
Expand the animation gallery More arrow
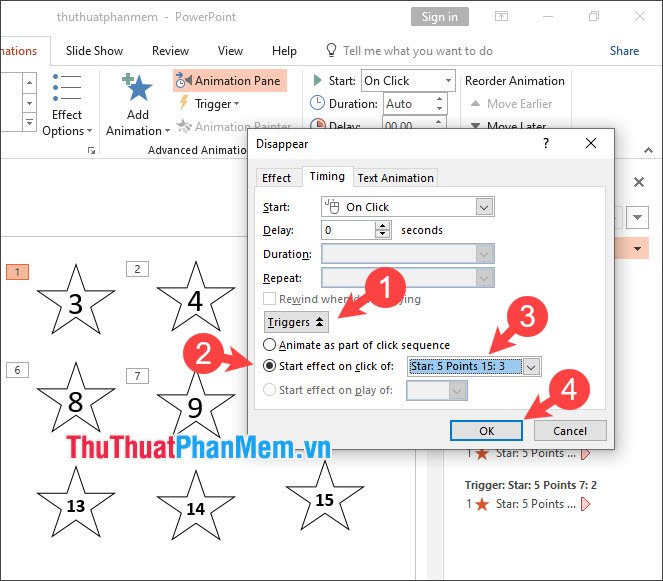pyautogui.click(x=29, y=122)
